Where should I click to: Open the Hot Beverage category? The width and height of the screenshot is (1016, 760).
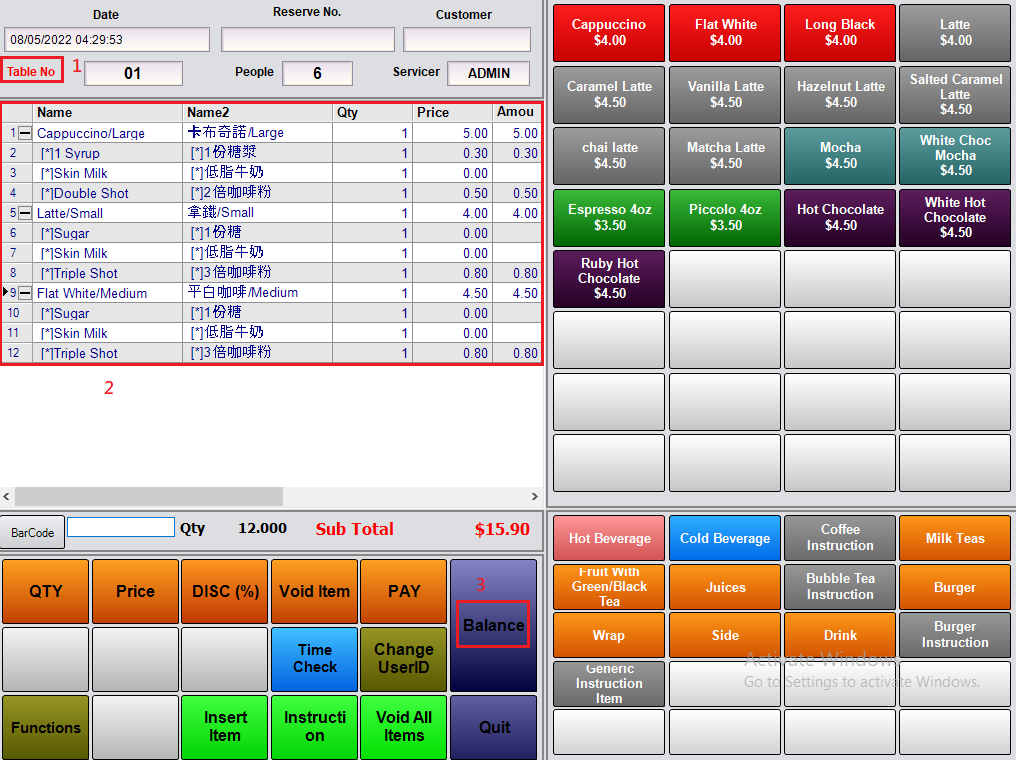609,538
